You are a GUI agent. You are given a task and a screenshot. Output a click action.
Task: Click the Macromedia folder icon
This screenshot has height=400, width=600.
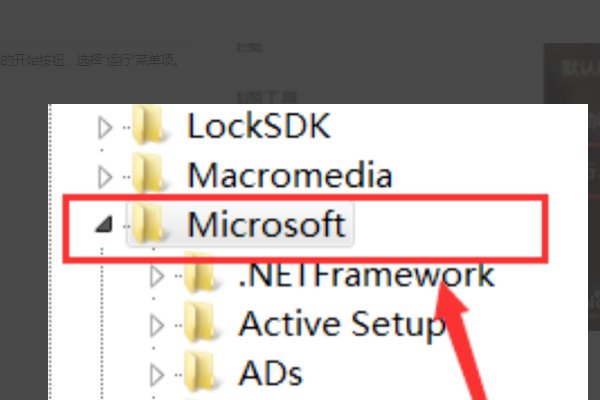[147, 174]
